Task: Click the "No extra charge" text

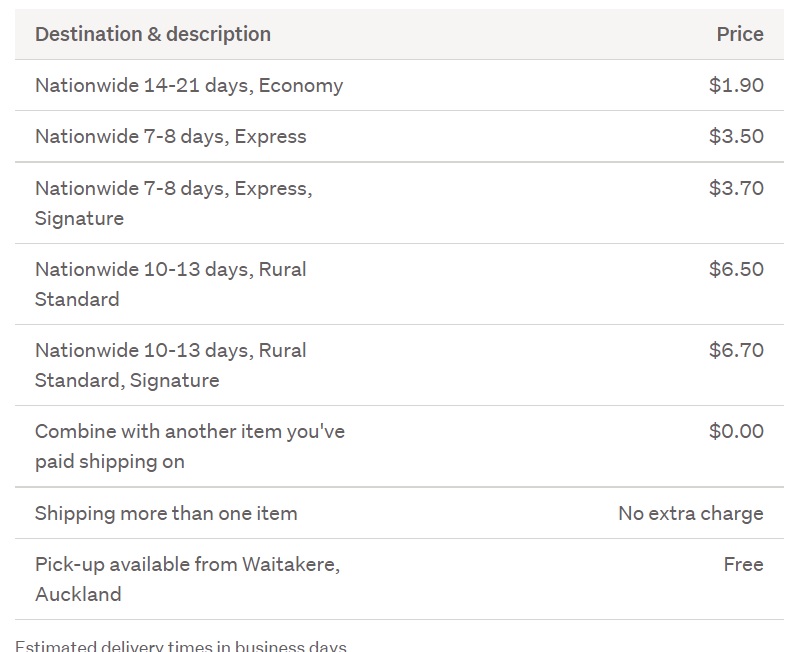Action: point(690,513)
